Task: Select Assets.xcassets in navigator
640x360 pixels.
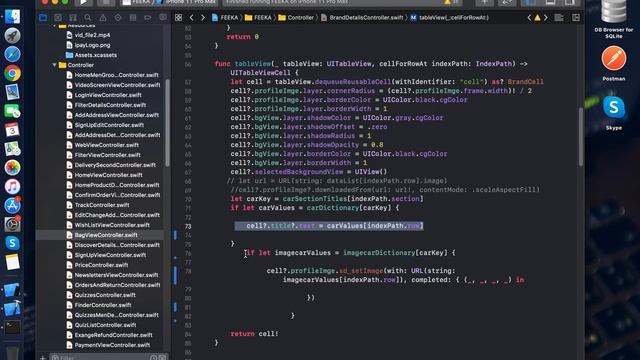Action: [x=96, y=55]
